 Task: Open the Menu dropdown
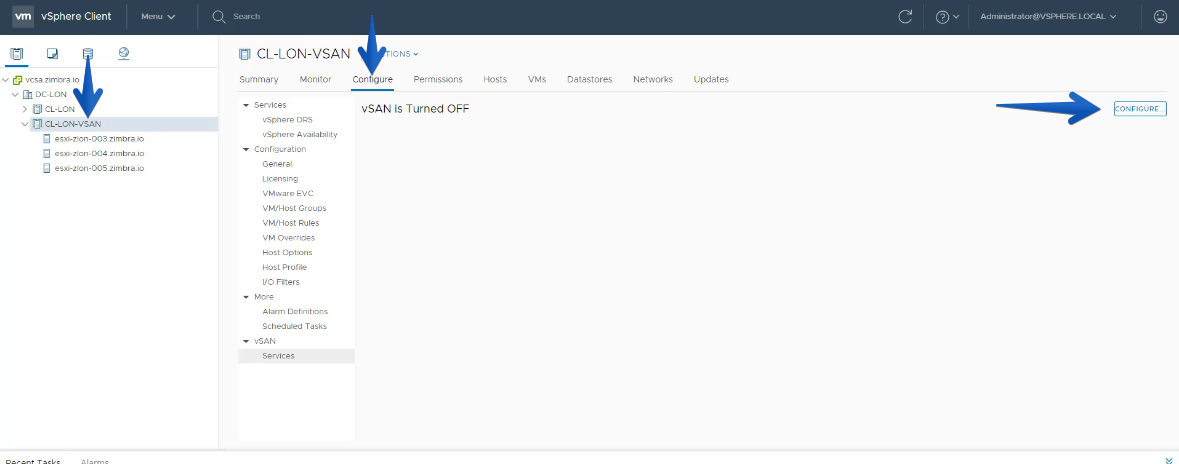(158, 17)
